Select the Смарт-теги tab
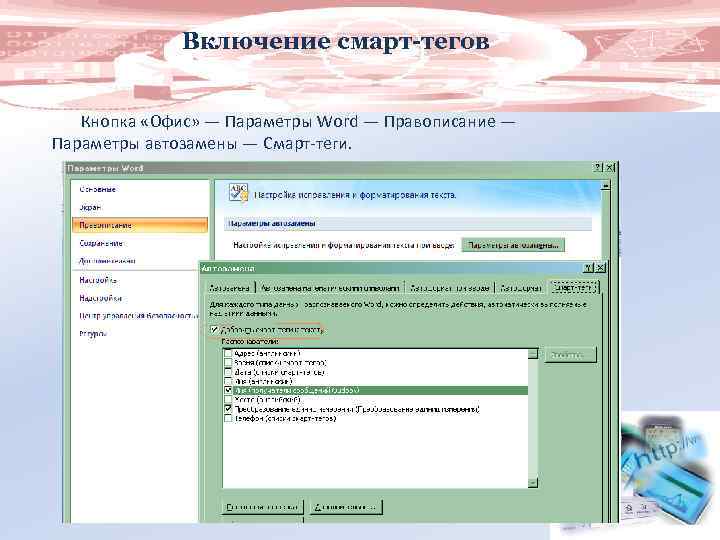The width and height of the screenshot is (720, 540). click(x=574, y=287)
